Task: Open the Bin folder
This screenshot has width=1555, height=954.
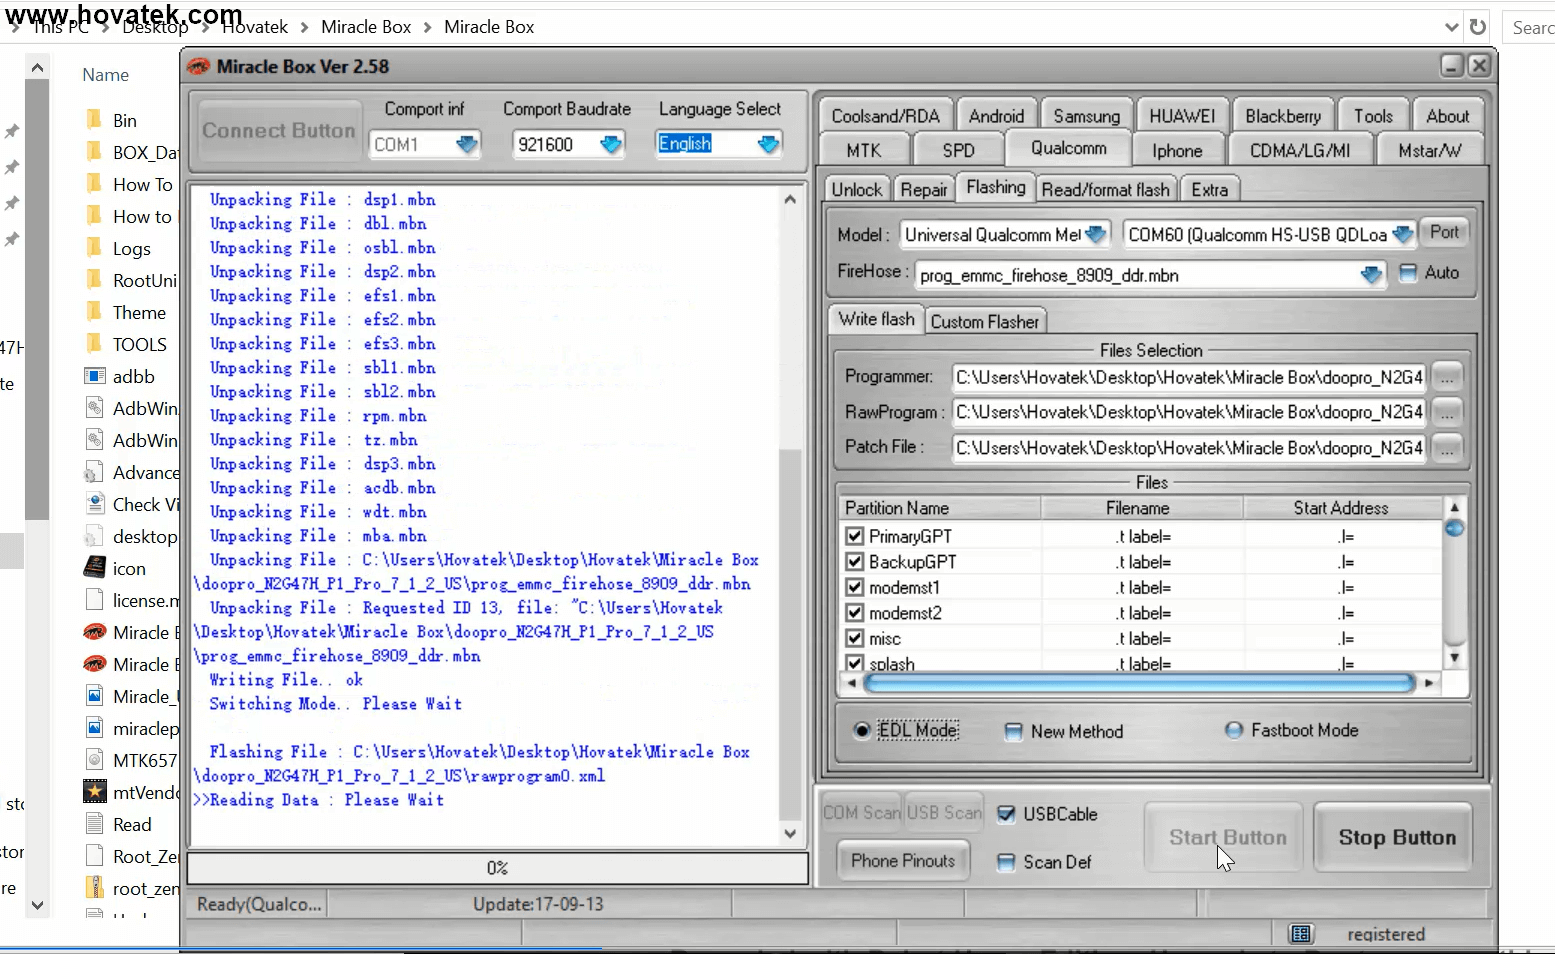Action: 124,121
